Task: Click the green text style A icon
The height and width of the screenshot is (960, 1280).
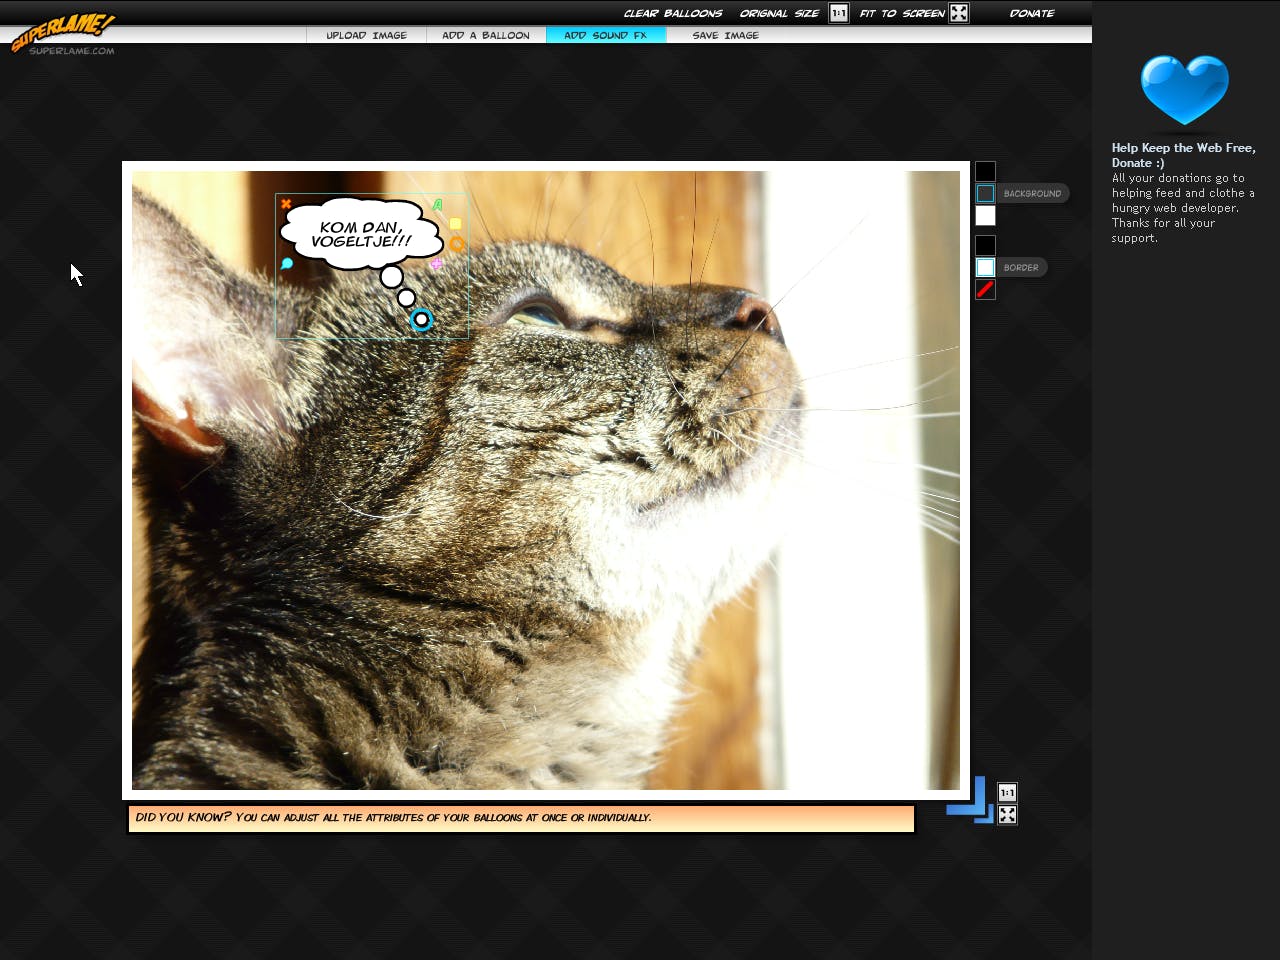Action: click(x=437, y=205)
